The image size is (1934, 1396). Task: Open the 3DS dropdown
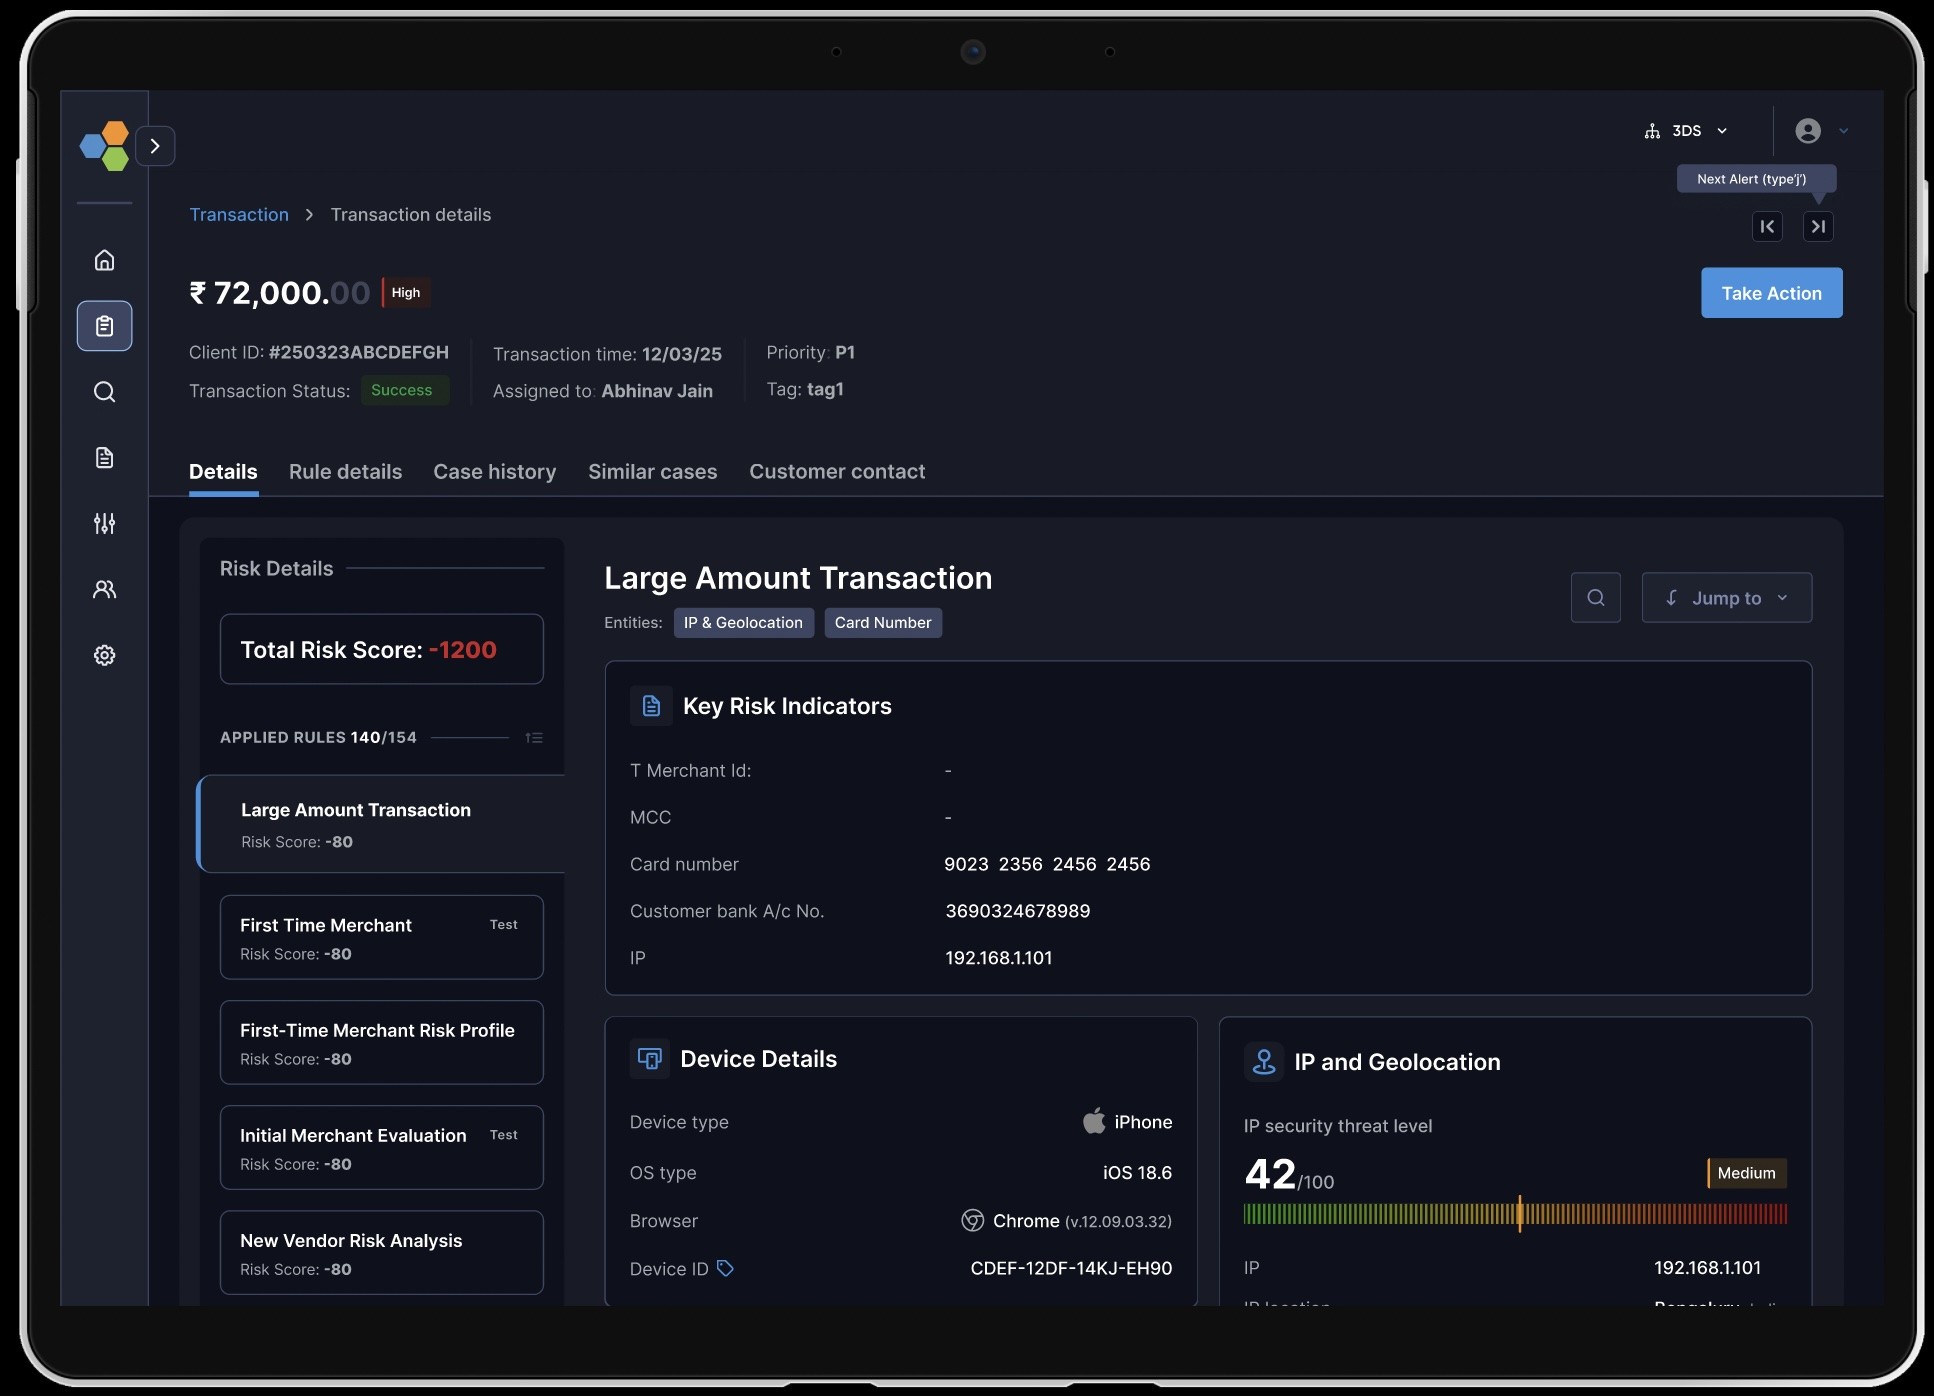pyautogui.click(x=1686, y=131)
